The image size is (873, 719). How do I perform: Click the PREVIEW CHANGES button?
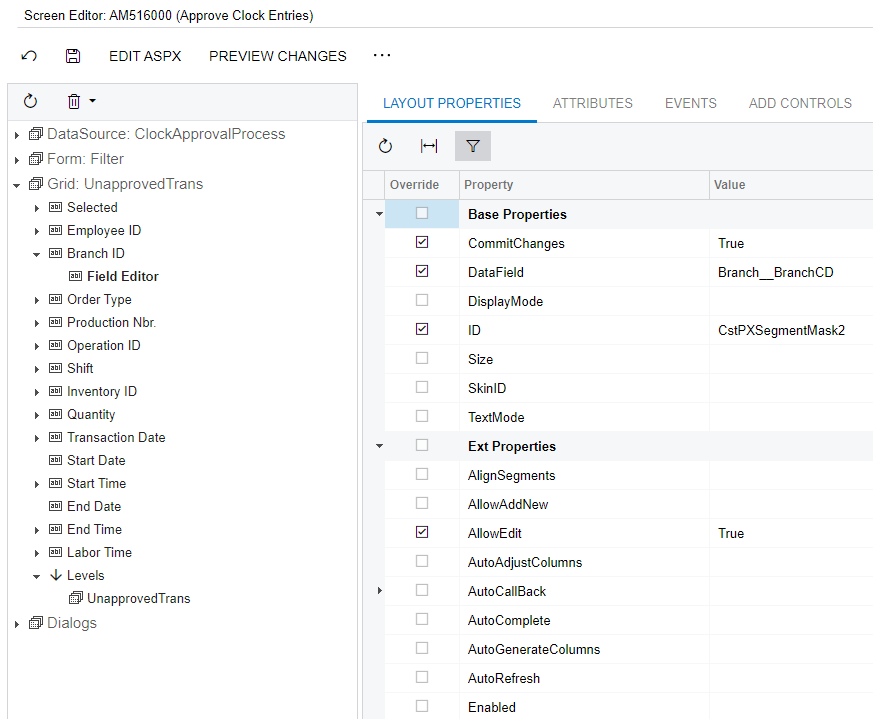(x=278, y=56)
